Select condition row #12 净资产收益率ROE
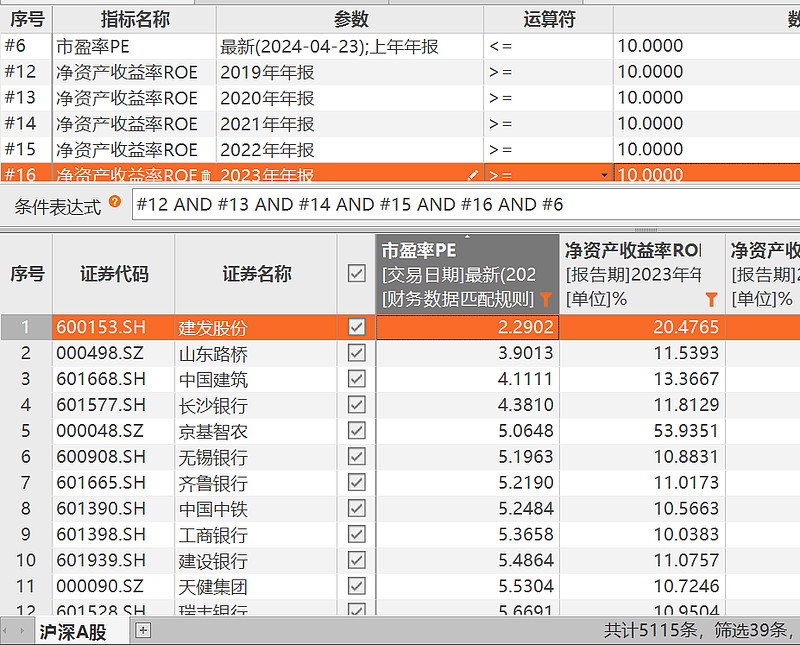Screen dimensions: 800x645 400,72
